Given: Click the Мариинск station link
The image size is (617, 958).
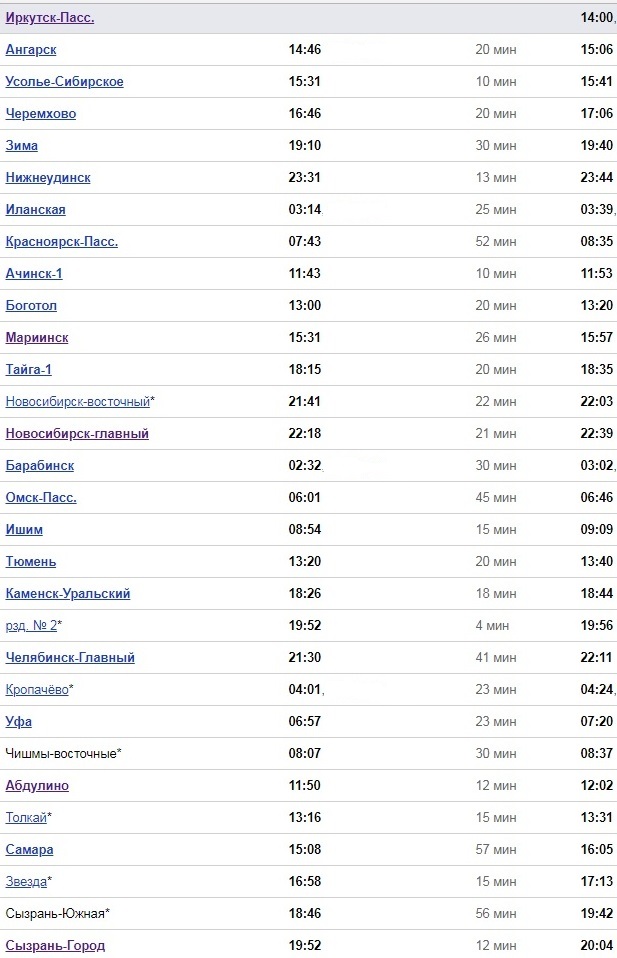Looking at the screenshot, I should (x=37, y=338).
